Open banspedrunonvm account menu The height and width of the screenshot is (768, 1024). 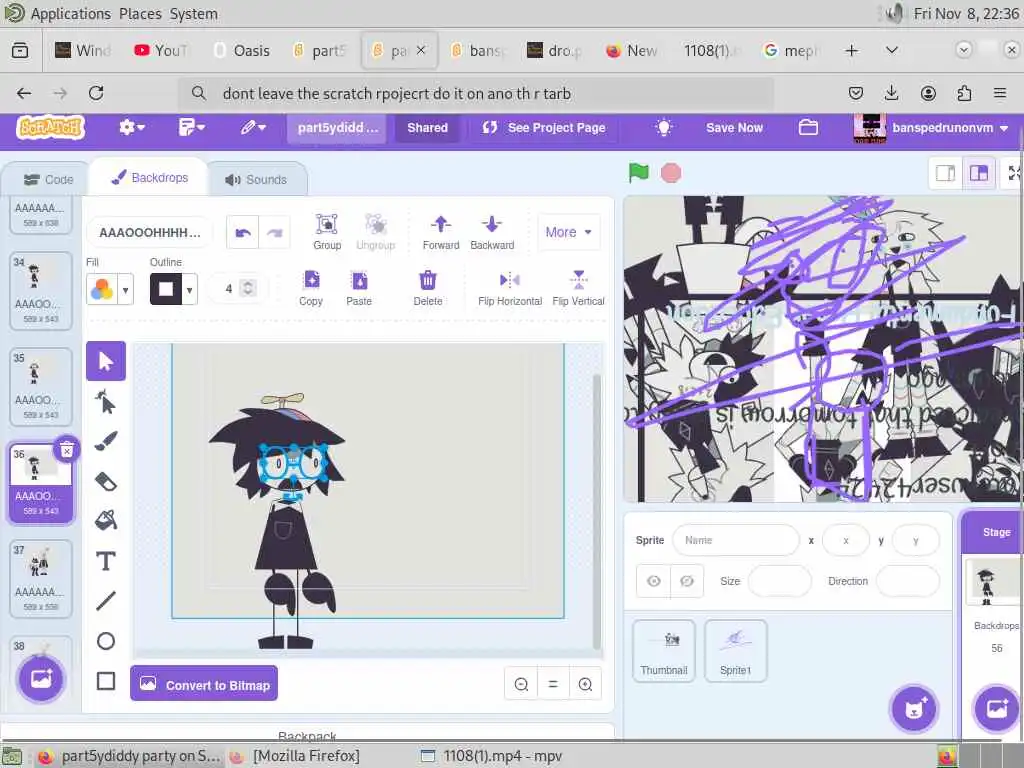point(932,128)
